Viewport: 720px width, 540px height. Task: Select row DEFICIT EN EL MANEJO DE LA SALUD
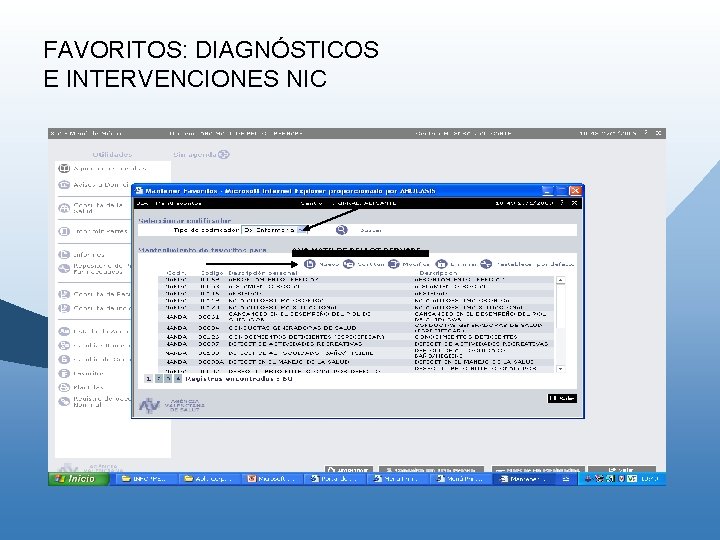[356, 362]
